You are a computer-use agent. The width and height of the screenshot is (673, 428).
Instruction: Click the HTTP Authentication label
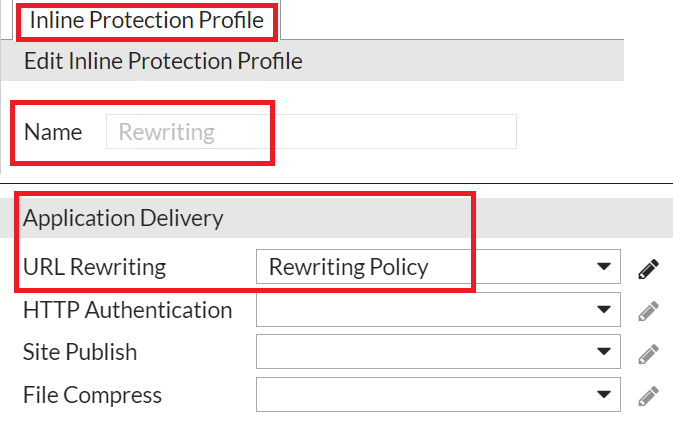(127, 310)
